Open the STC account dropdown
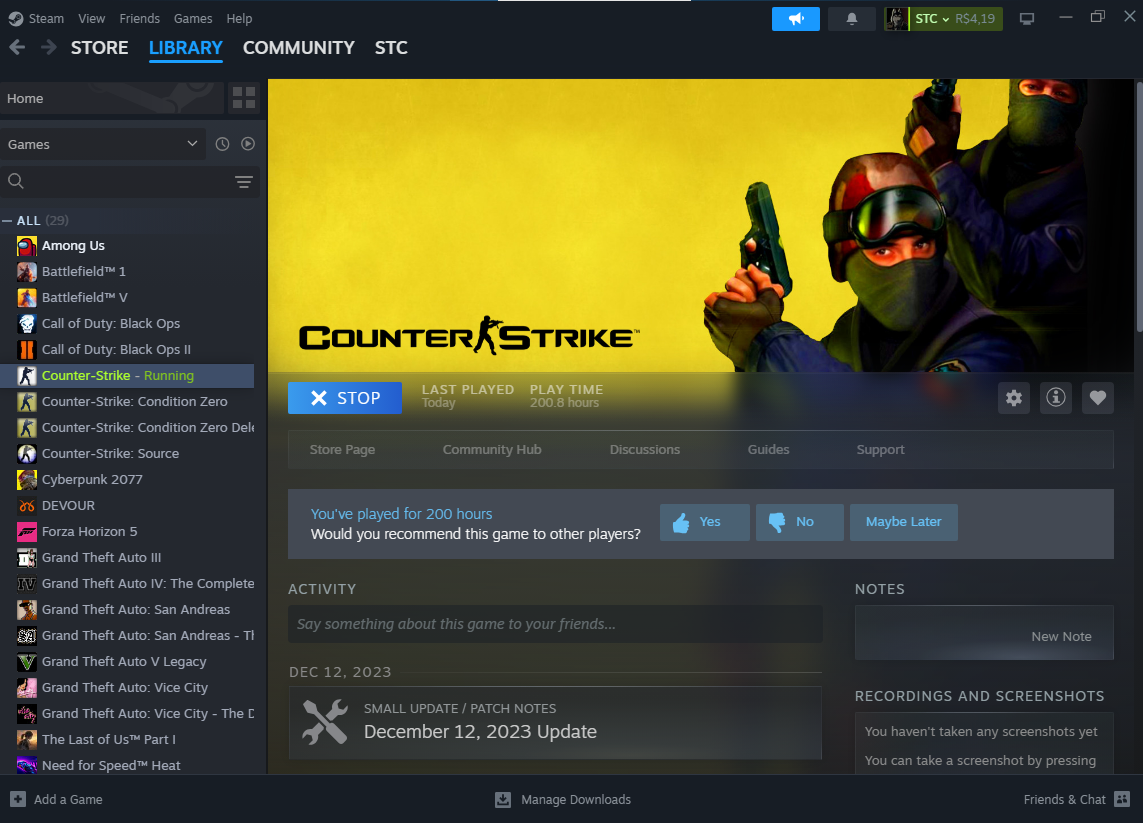 [943, 19]
